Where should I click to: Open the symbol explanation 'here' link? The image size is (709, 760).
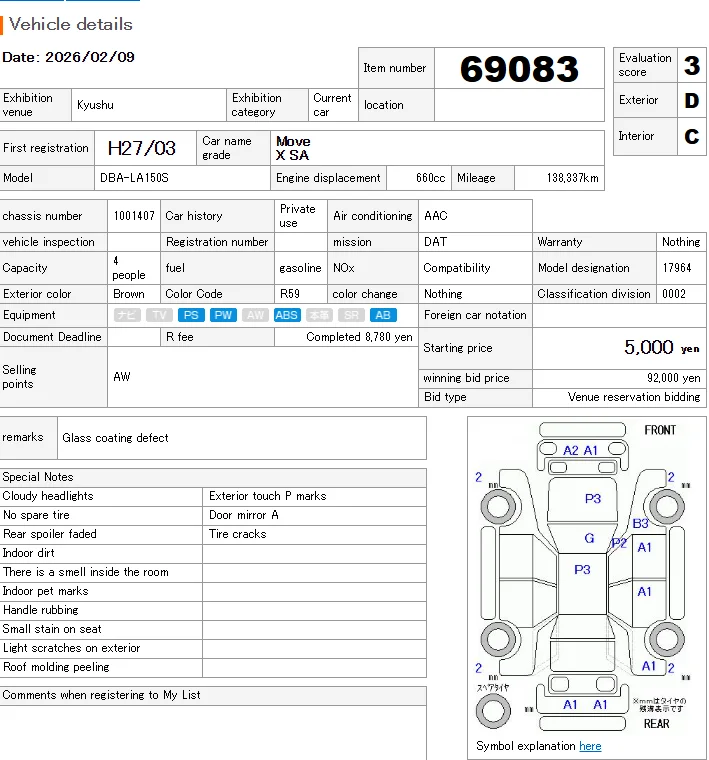590,746
